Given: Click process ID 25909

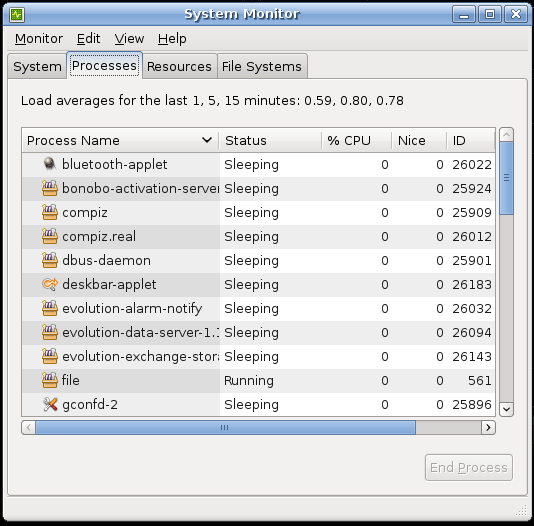Looking at the screenshot, I should [x=472, y=213].
